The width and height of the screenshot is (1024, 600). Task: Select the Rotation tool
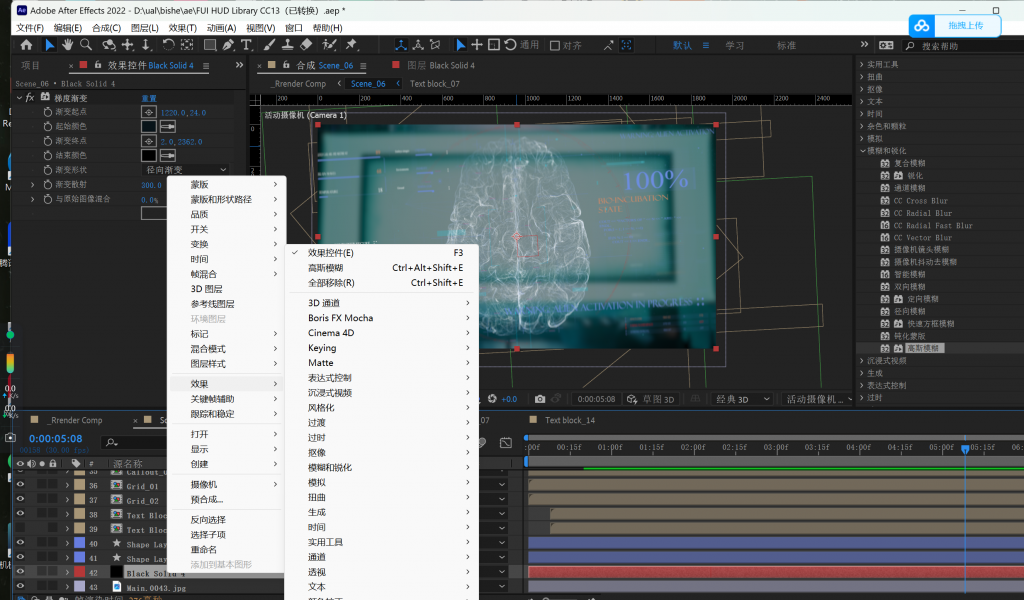point(168,45)
